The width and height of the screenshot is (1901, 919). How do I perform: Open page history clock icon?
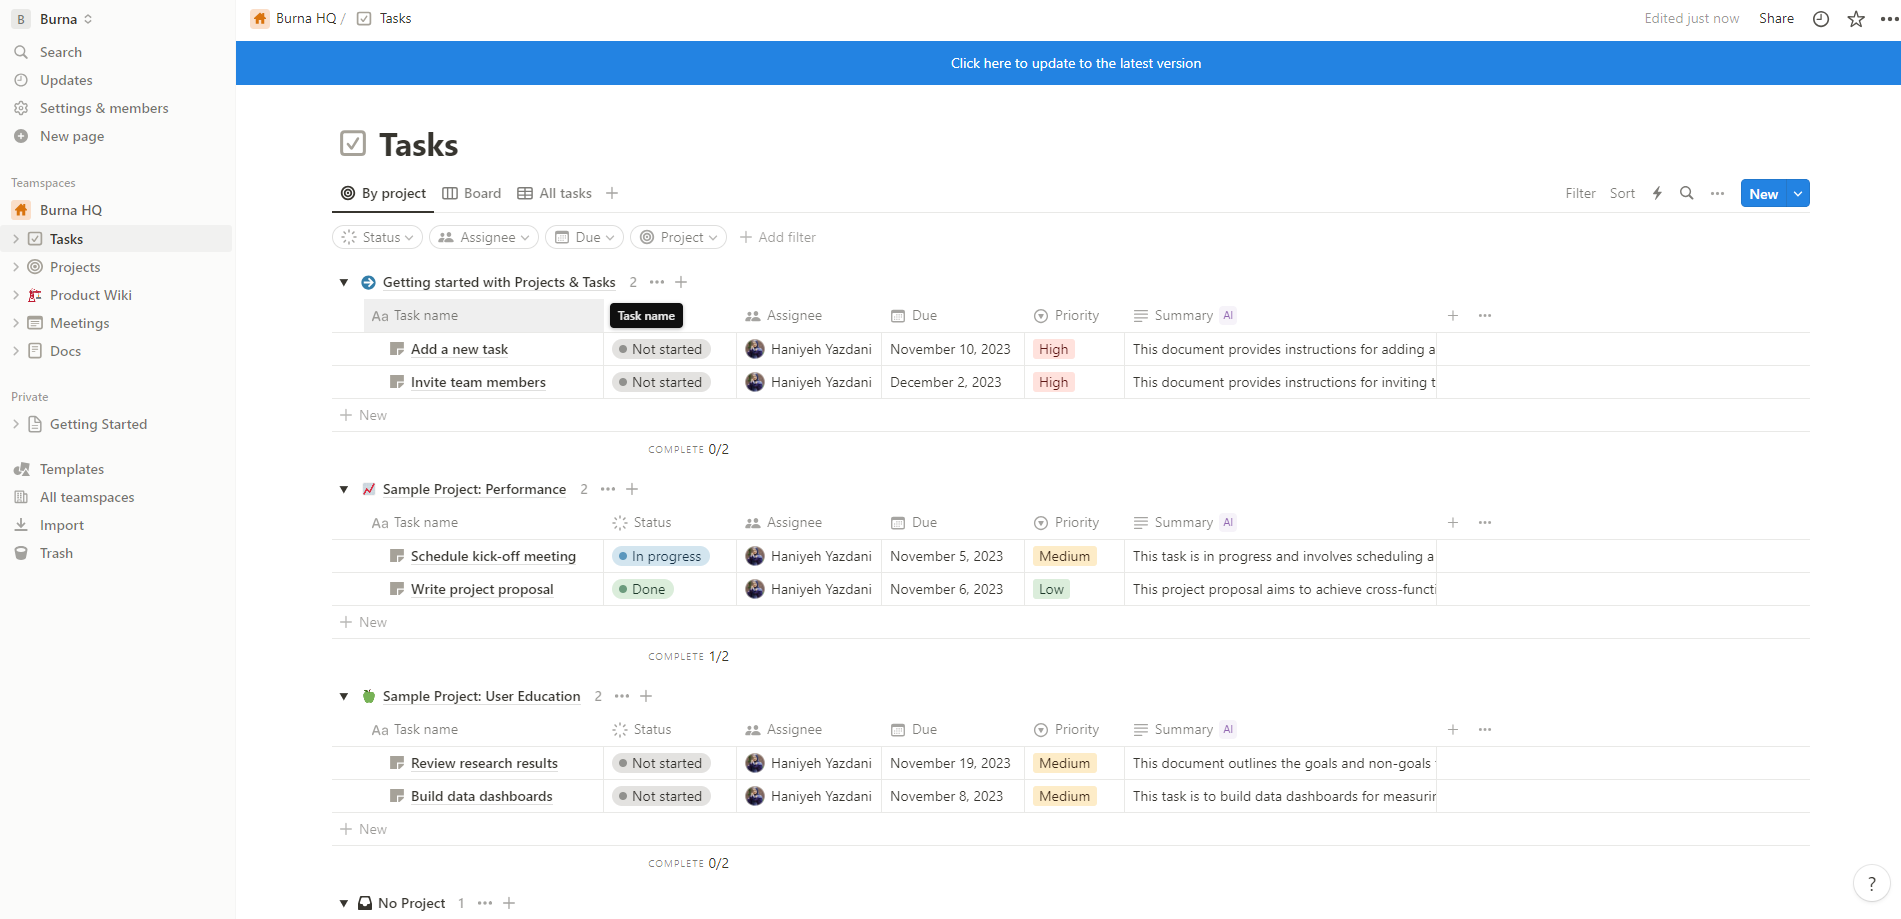pos(1821,19)
